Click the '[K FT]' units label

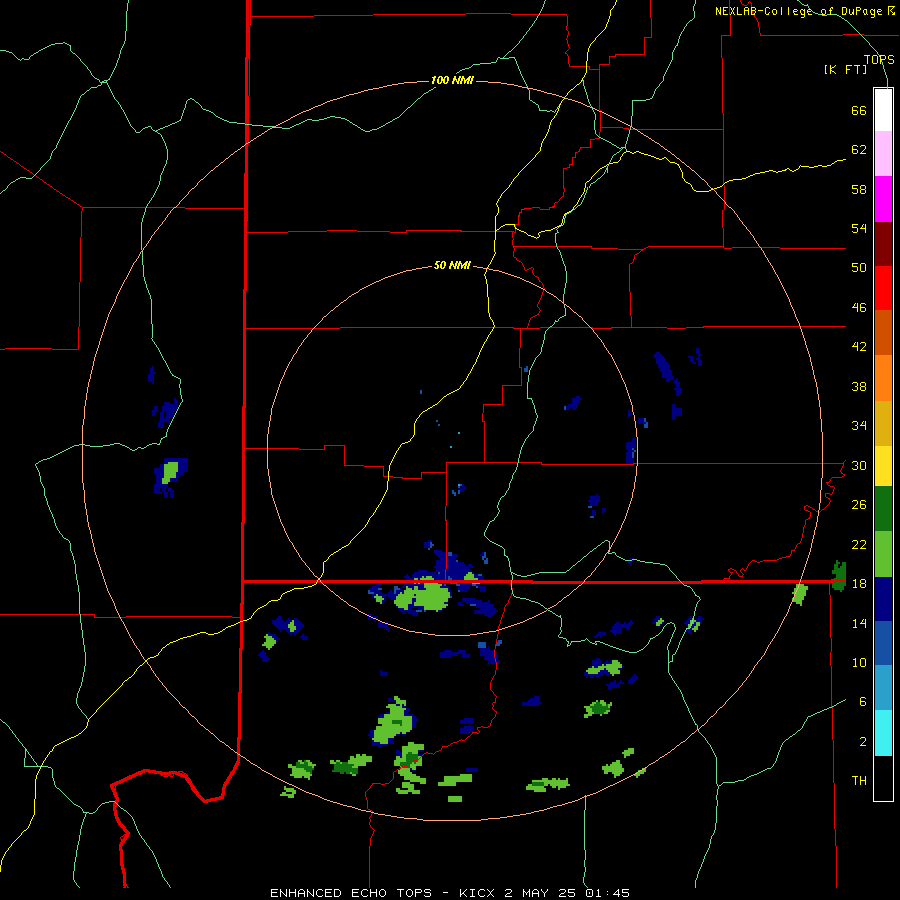click(x=845, y=70)
